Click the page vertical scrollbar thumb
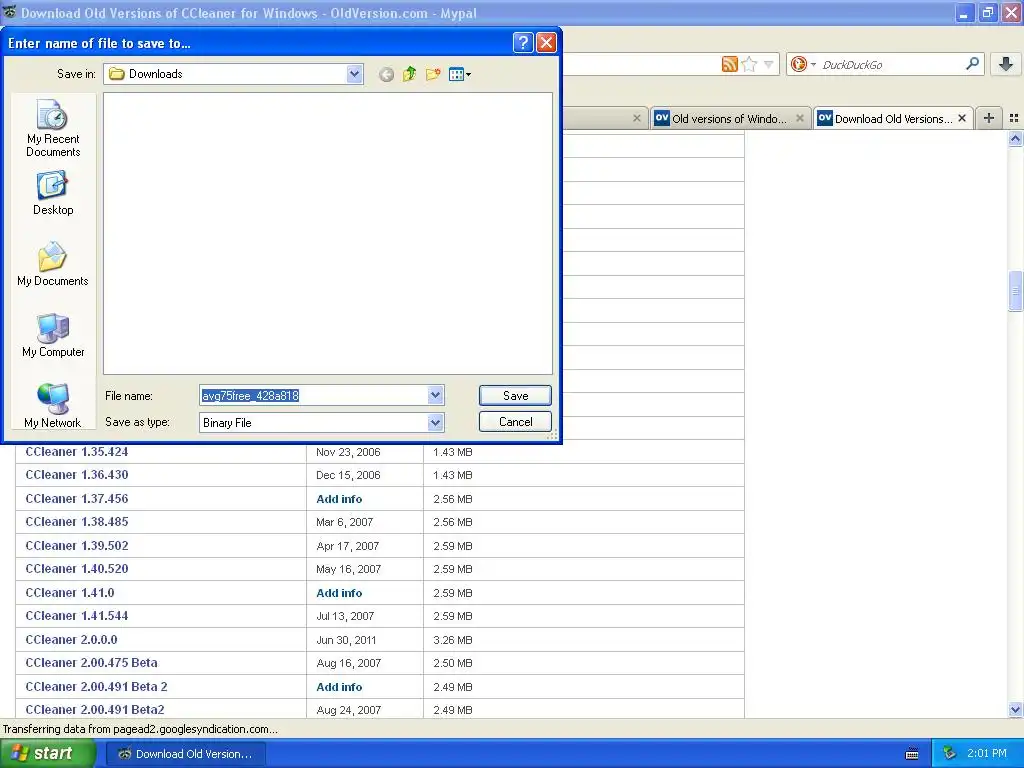Screen dimensions: 1024x768 pyautogui.click(x=1015, y=291)
